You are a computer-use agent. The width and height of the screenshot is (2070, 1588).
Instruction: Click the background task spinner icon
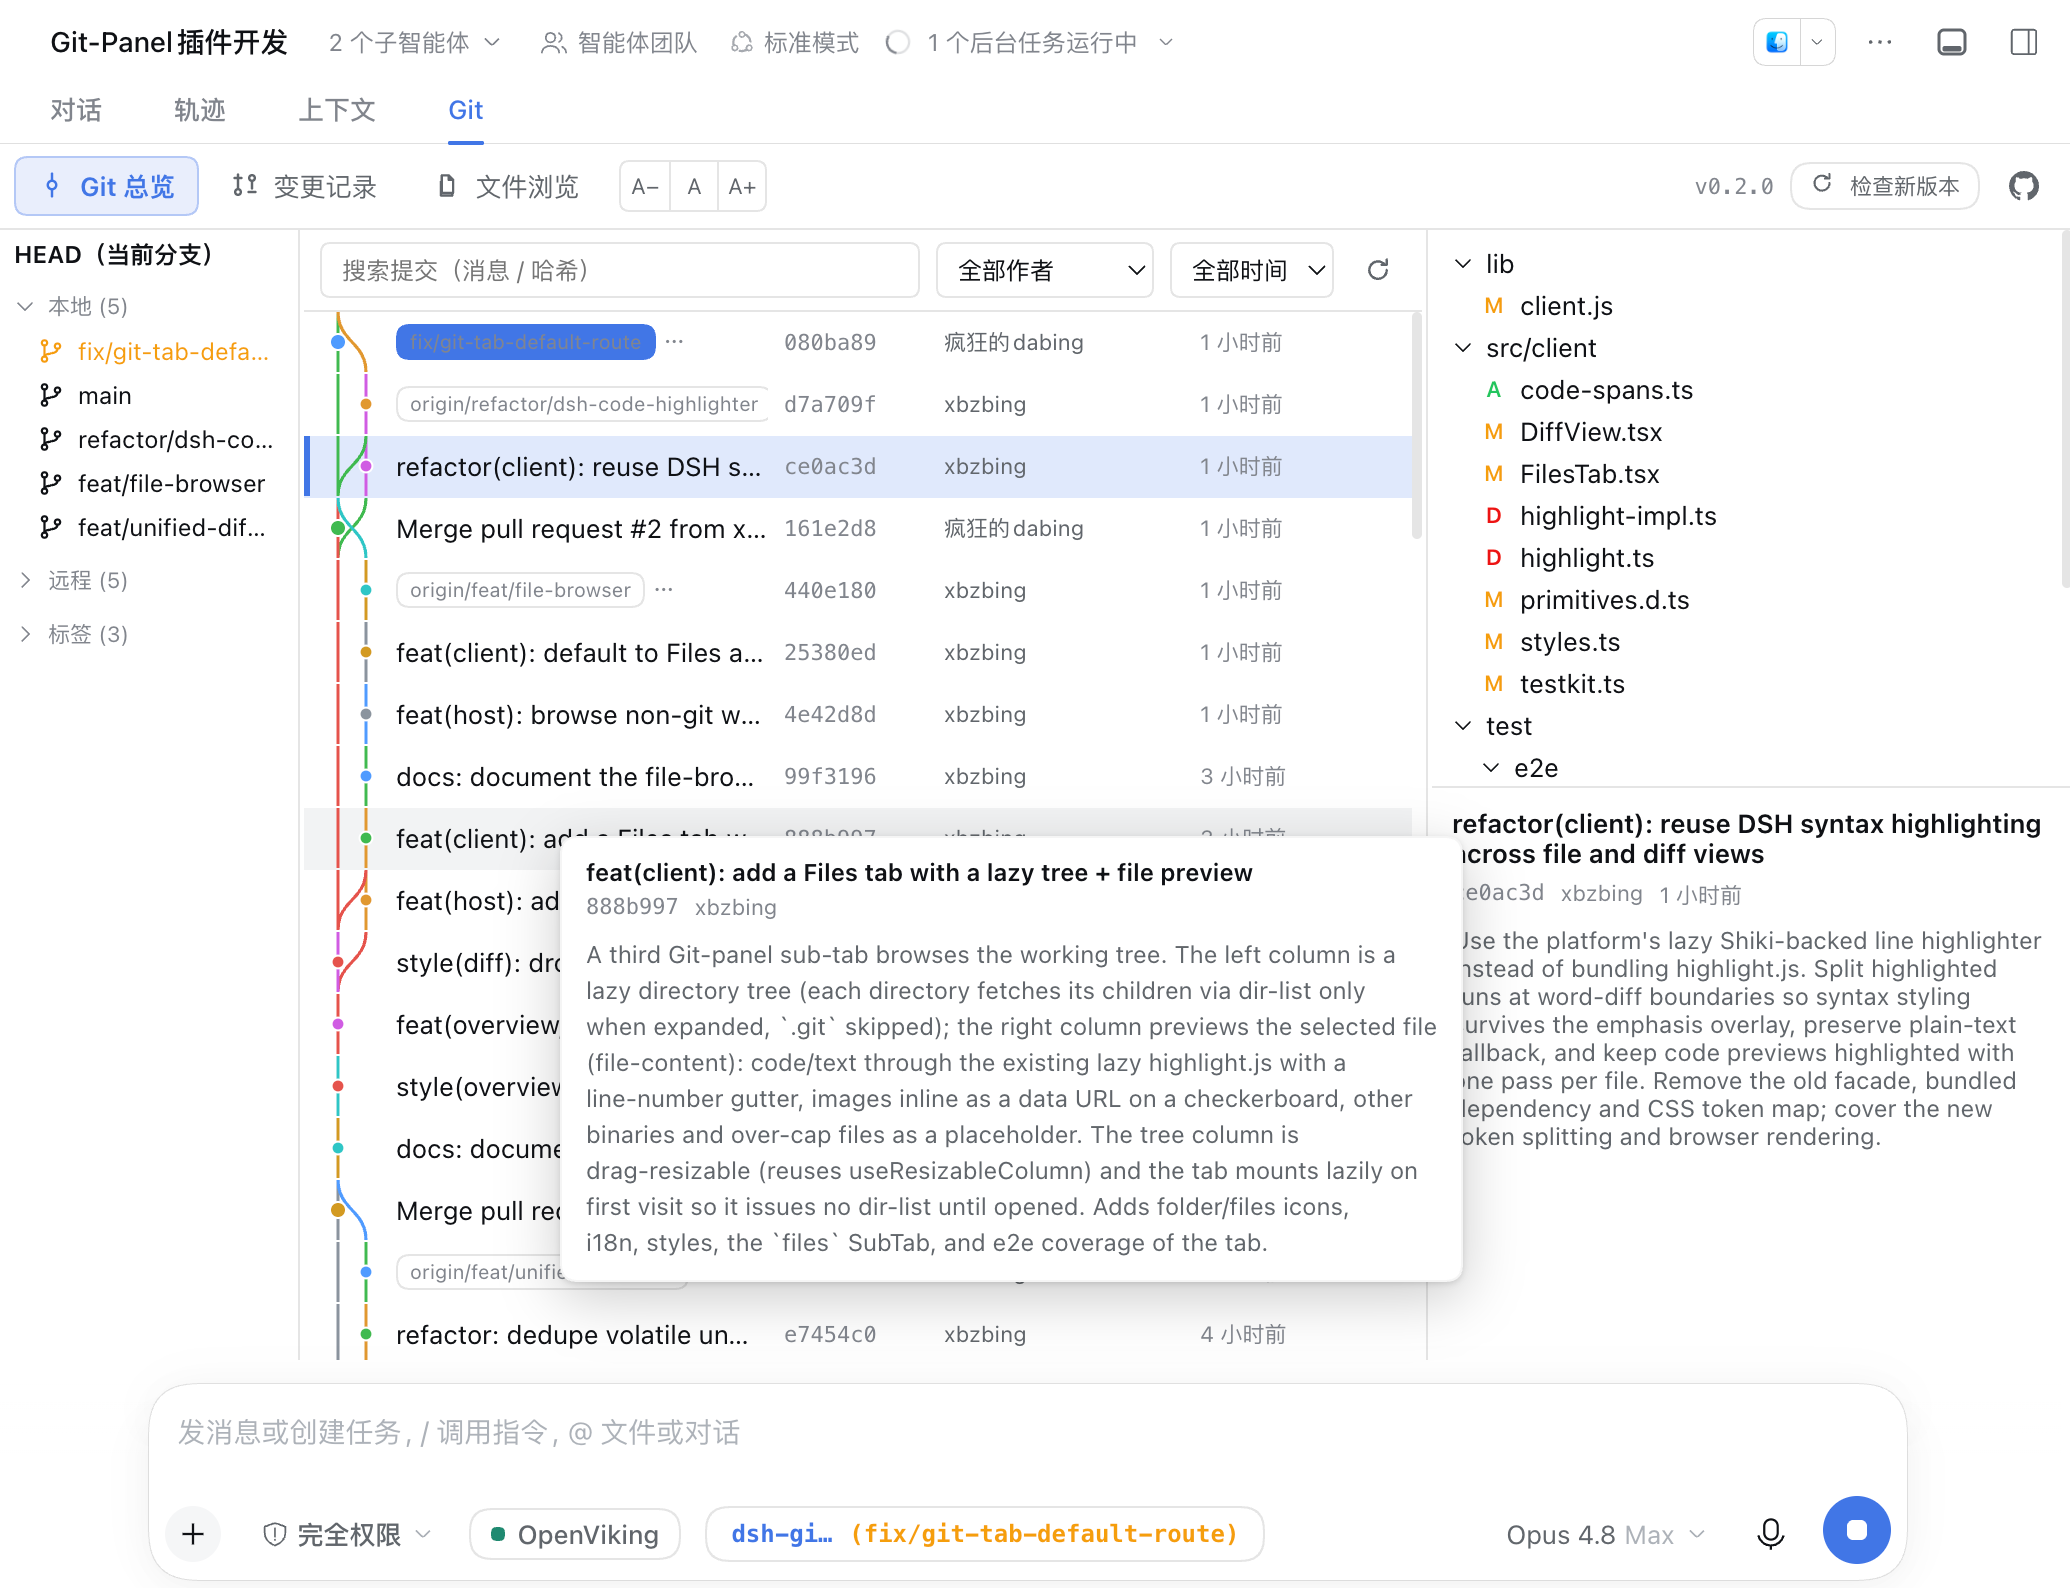coord(897,42)
